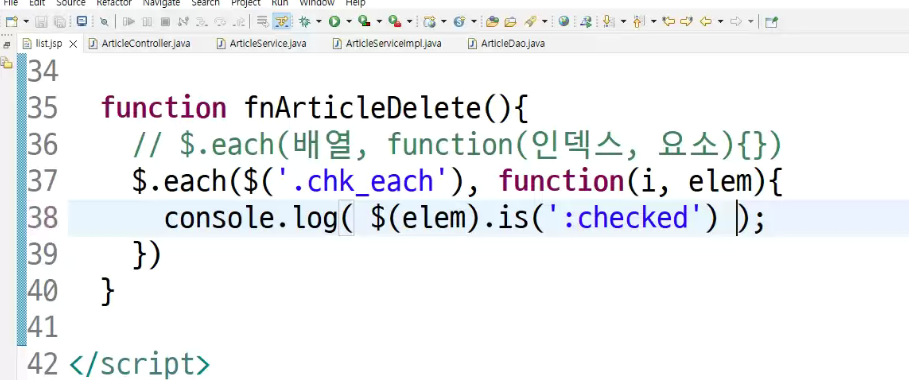Expand the Run button dropdown arrow

349,22
